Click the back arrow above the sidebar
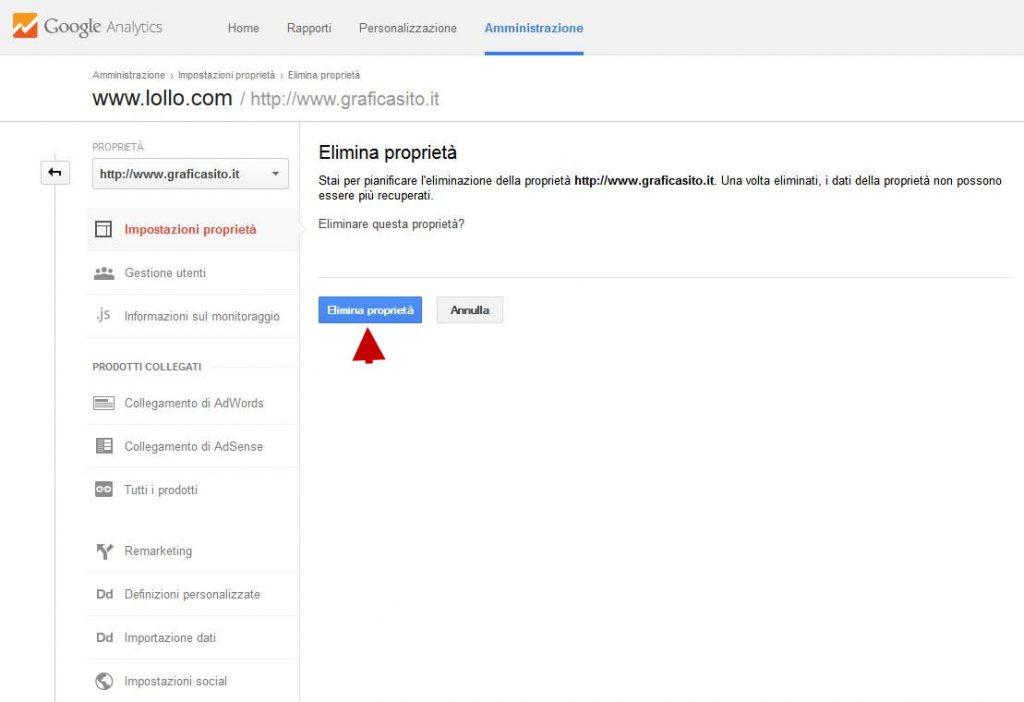This screenshot has width=1024, height=702. point(55,172)
